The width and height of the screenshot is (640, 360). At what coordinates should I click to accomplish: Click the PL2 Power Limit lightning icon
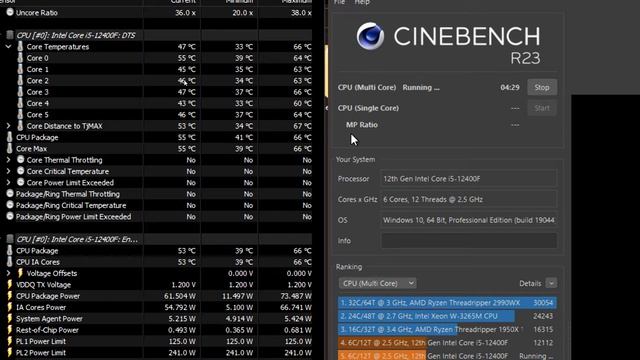[10, 353]
